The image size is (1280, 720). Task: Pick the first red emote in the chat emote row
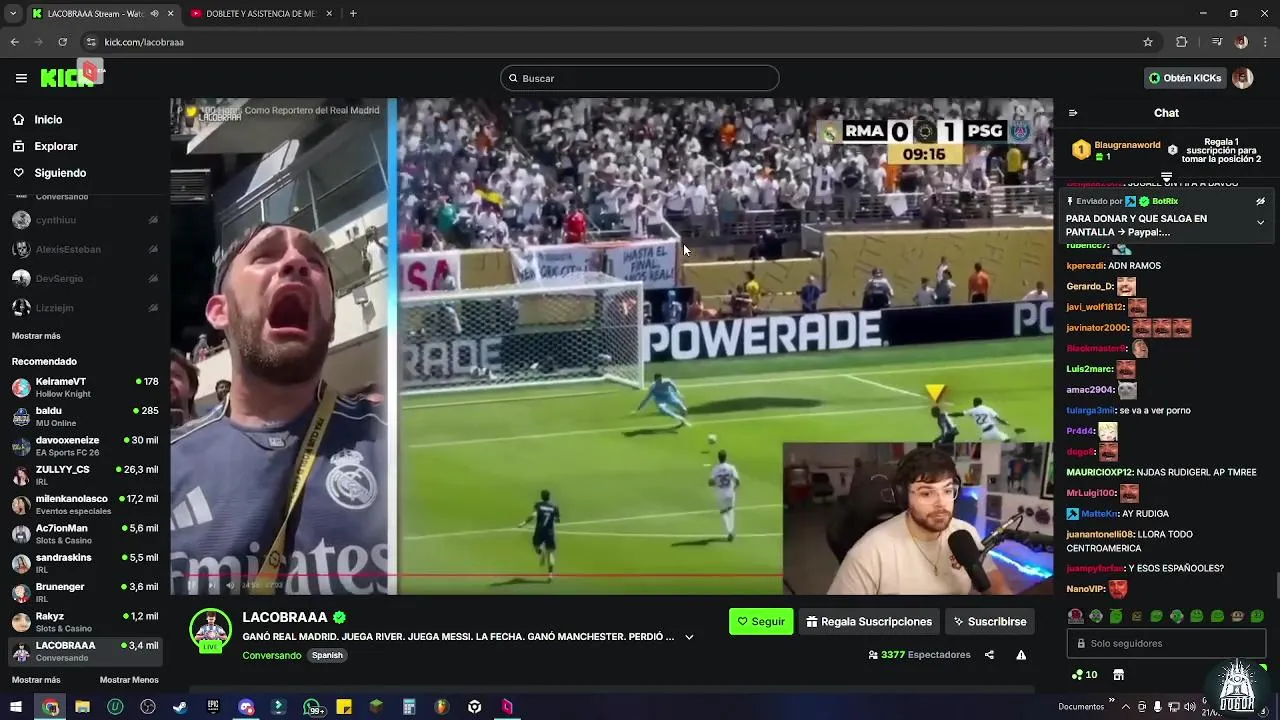point(1075,616)
